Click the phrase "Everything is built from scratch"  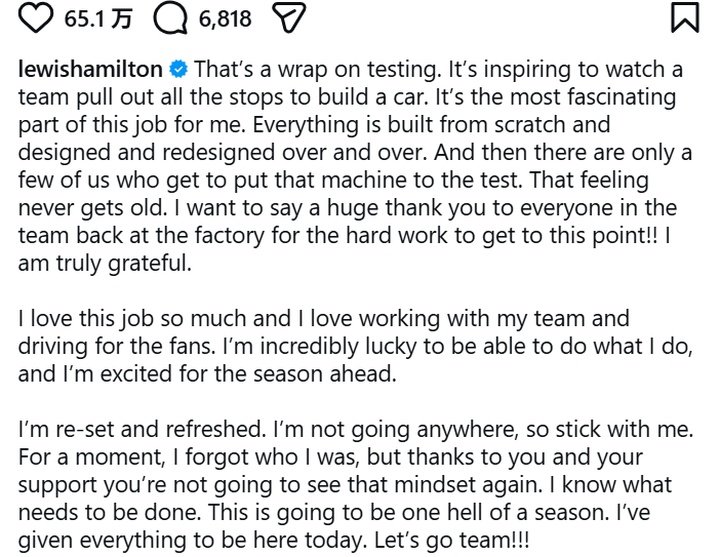(488, 126)
